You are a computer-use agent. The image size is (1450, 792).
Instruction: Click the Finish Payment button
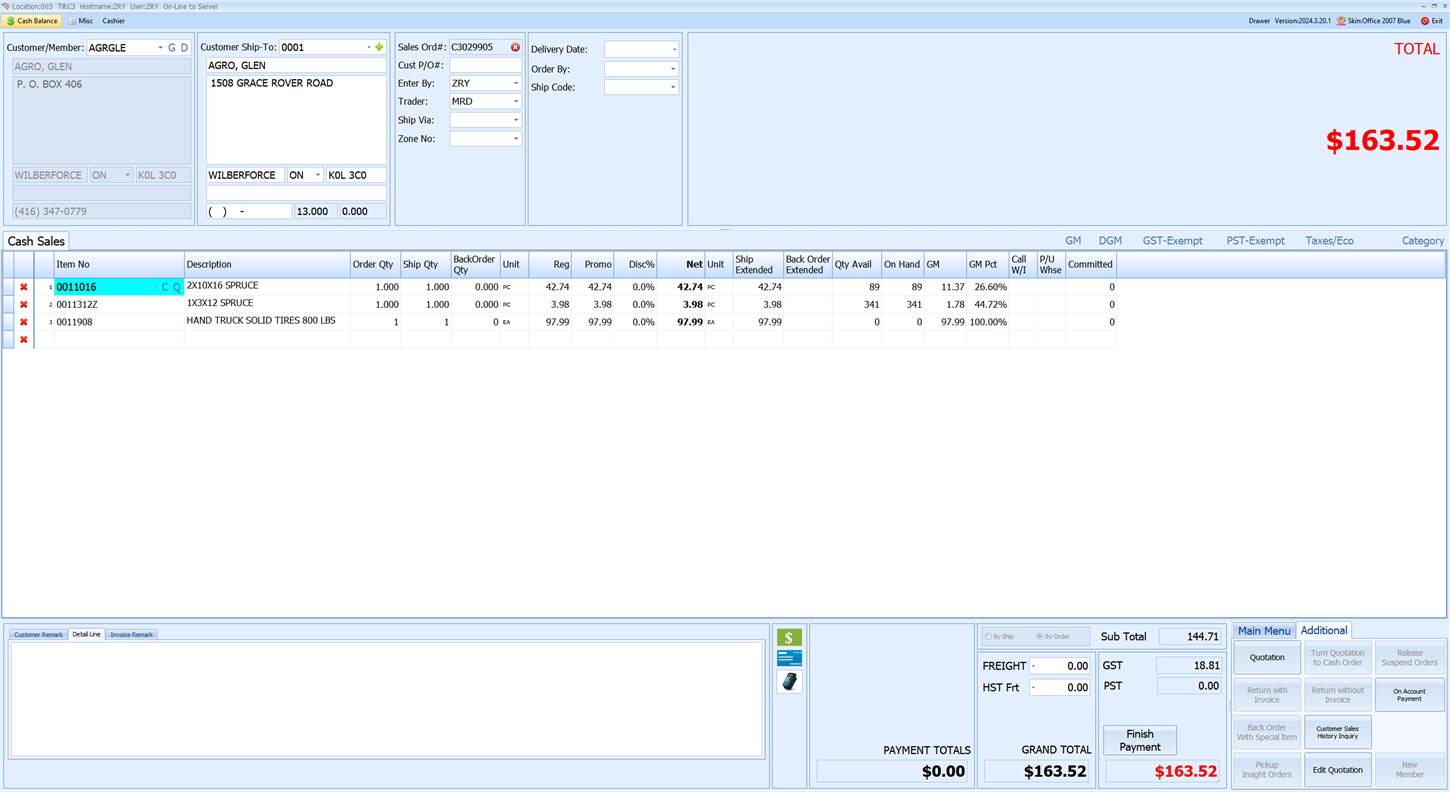[x=1139, y=740]
